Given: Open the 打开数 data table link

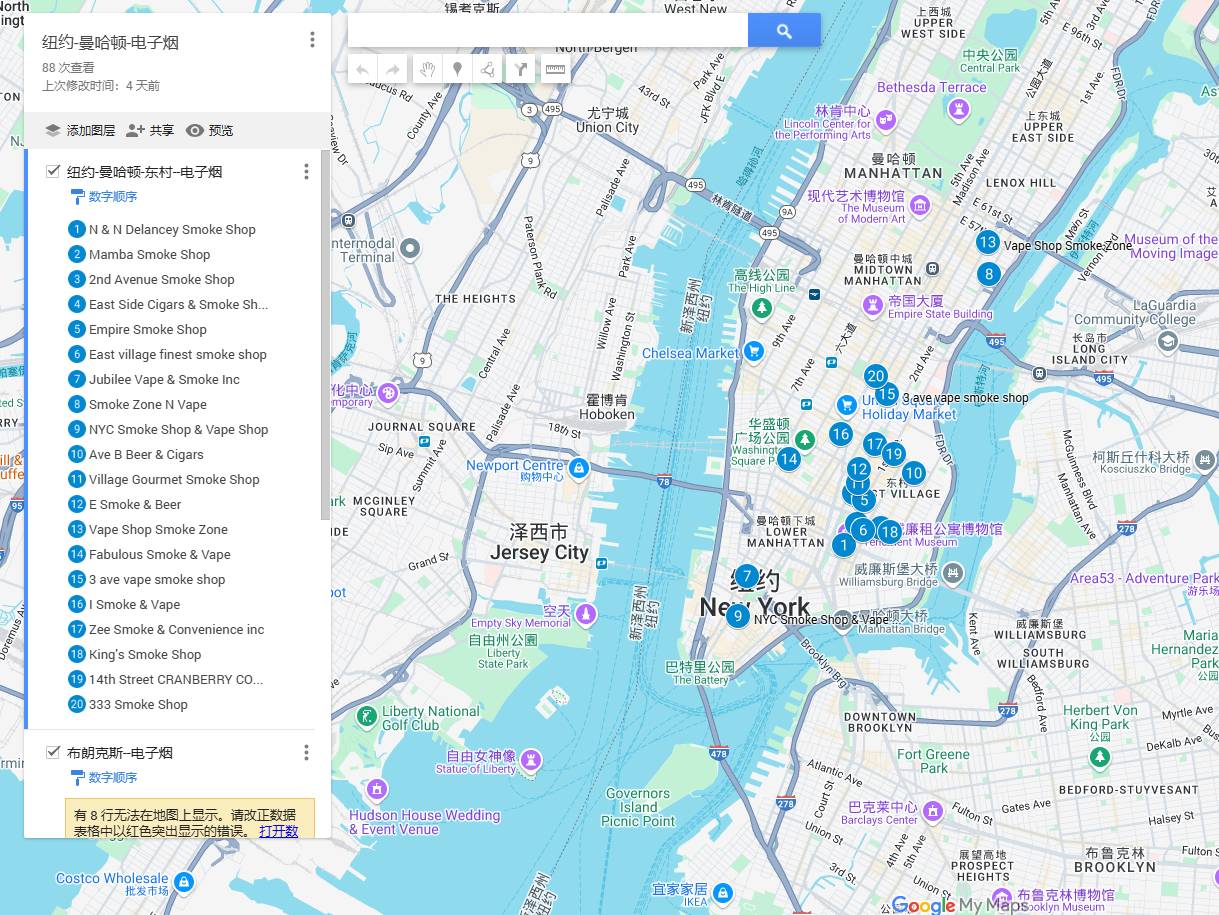Looking at the screenshot, I should point(278,831).
